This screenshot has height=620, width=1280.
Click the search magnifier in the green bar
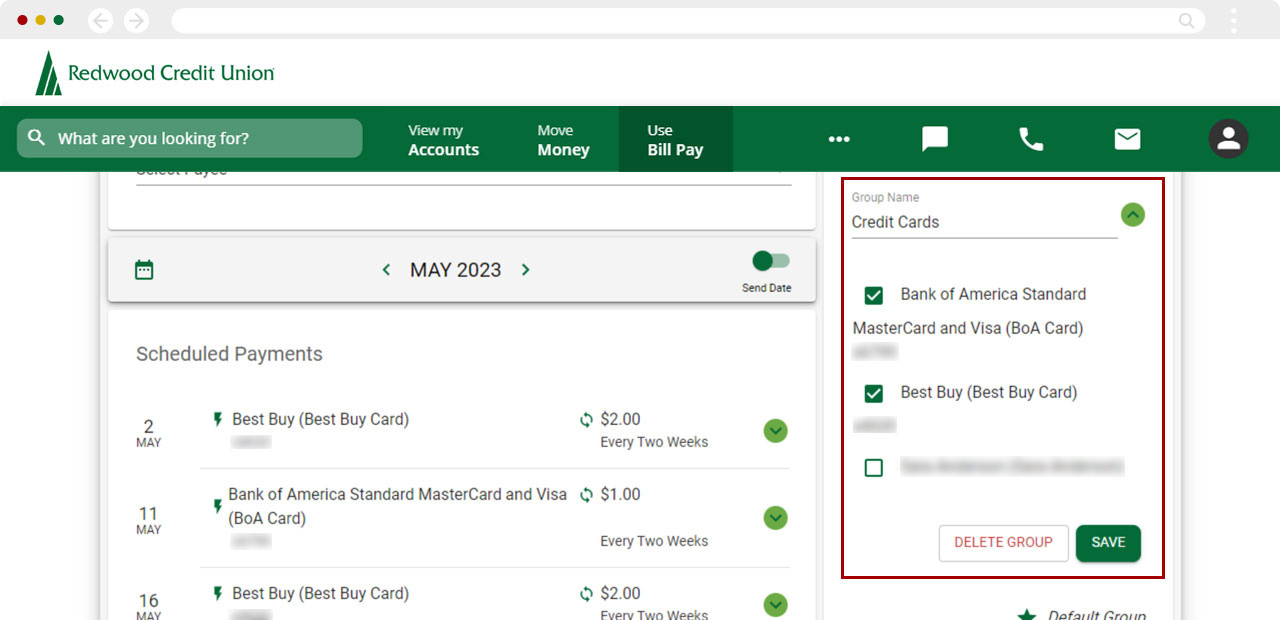(x=37, y=138)
